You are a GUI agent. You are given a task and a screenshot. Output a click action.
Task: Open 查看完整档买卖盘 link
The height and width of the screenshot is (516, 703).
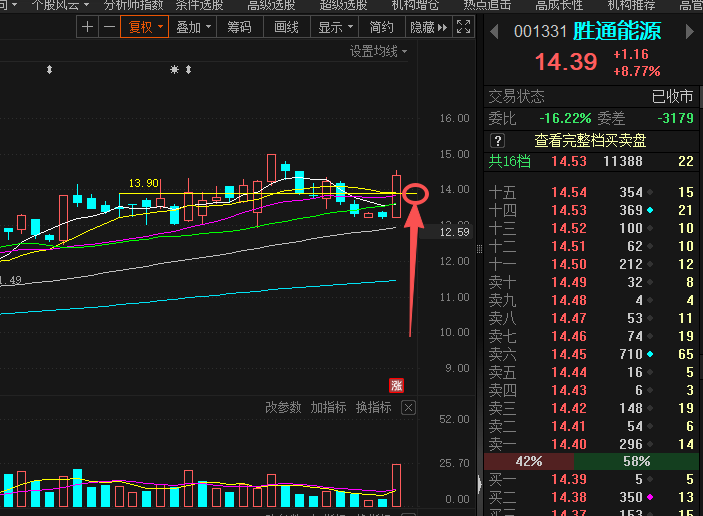(590, 141)
